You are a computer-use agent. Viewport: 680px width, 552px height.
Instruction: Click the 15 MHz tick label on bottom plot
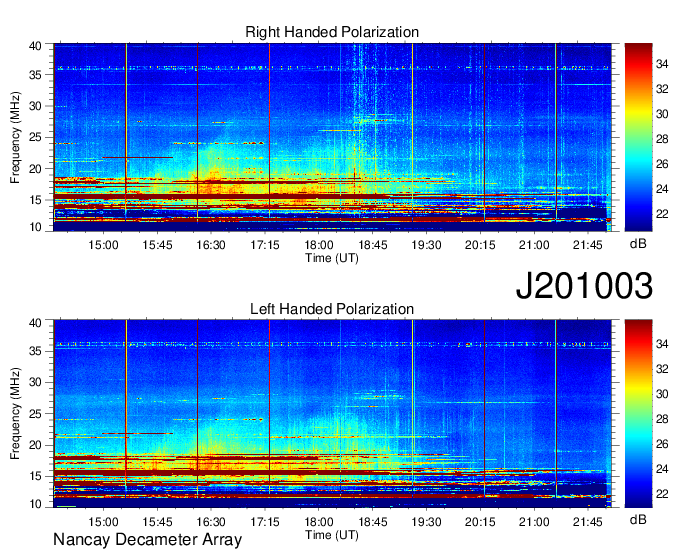[x=35, y=477]
